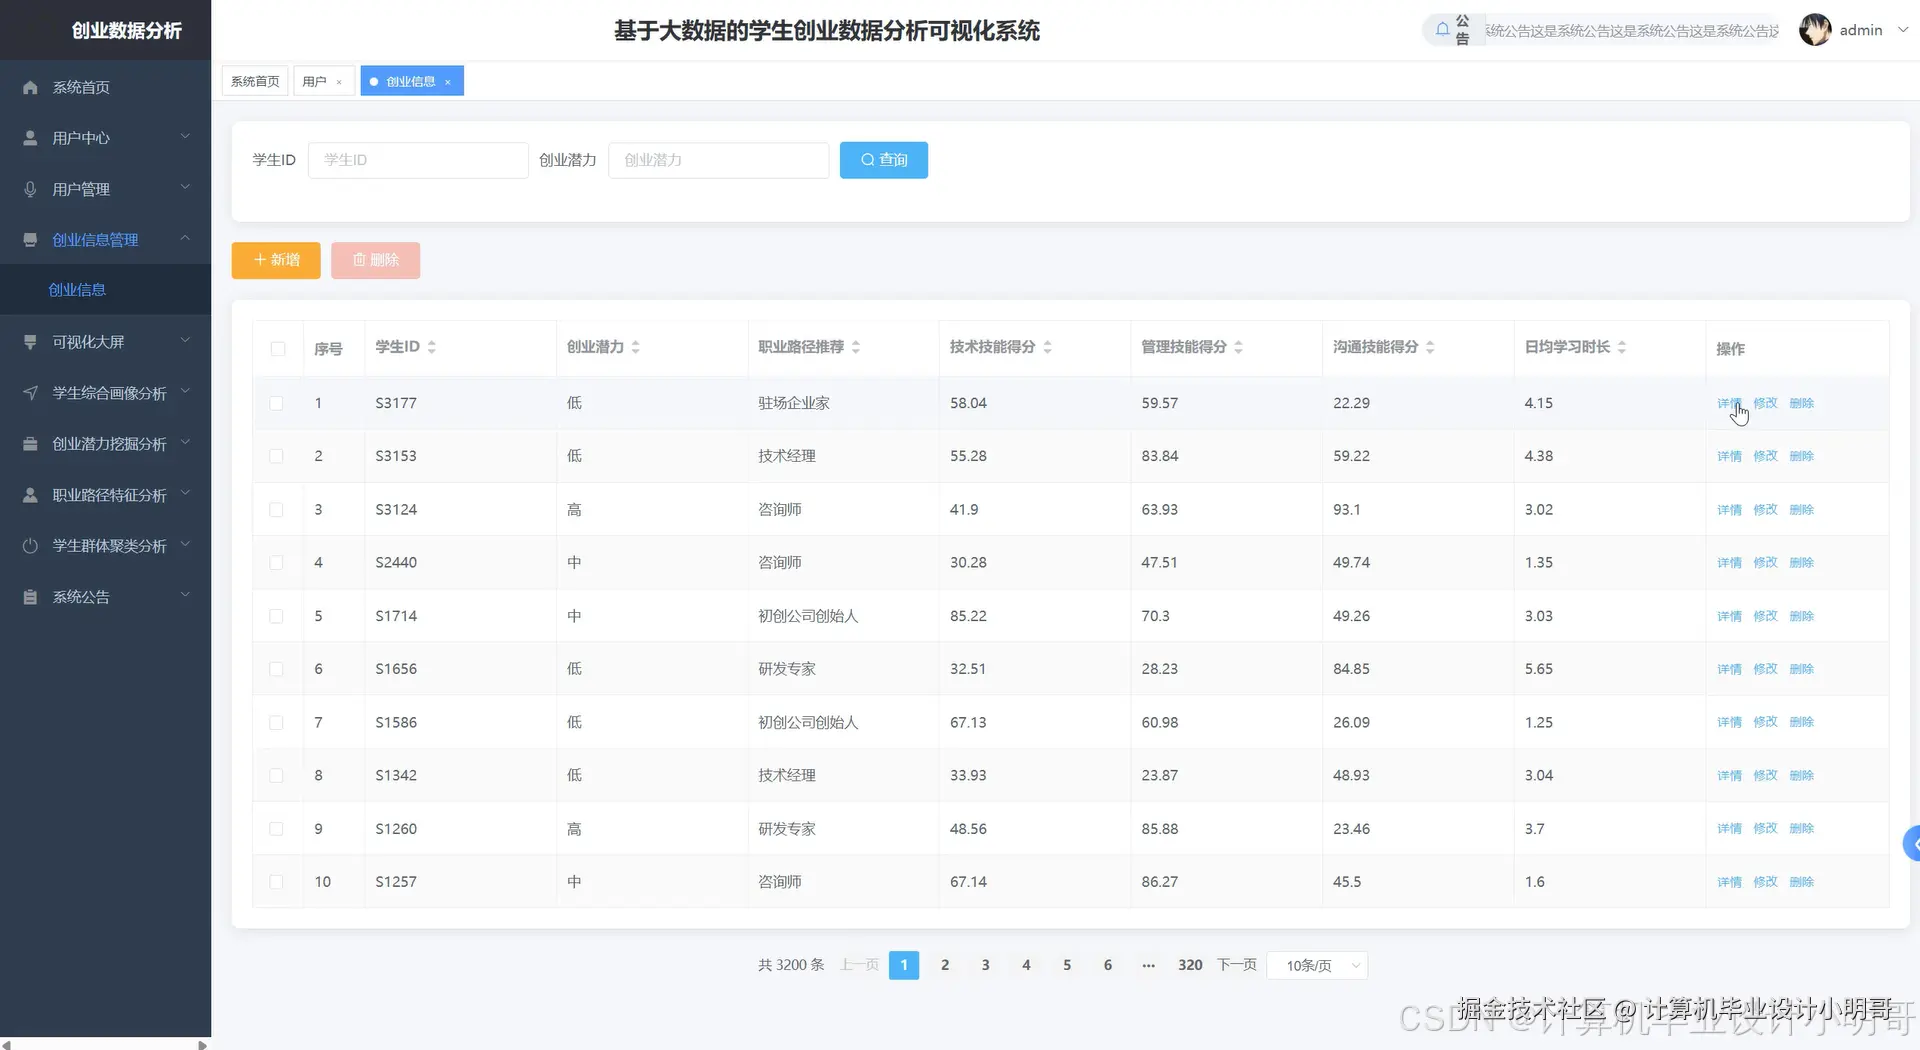The image size is (1920, 1050).
Task: Click inside the 学生ID input field
Action: coord(418,160)
